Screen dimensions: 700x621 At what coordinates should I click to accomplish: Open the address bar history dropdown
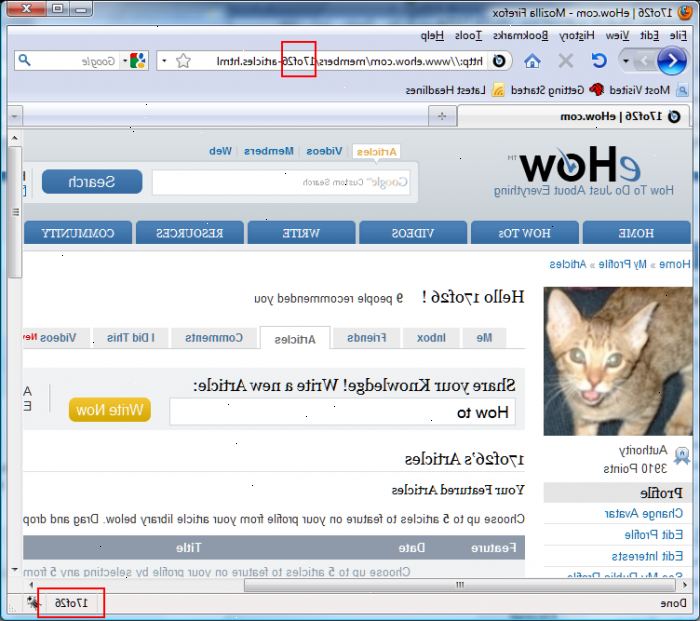pos(164,61)
